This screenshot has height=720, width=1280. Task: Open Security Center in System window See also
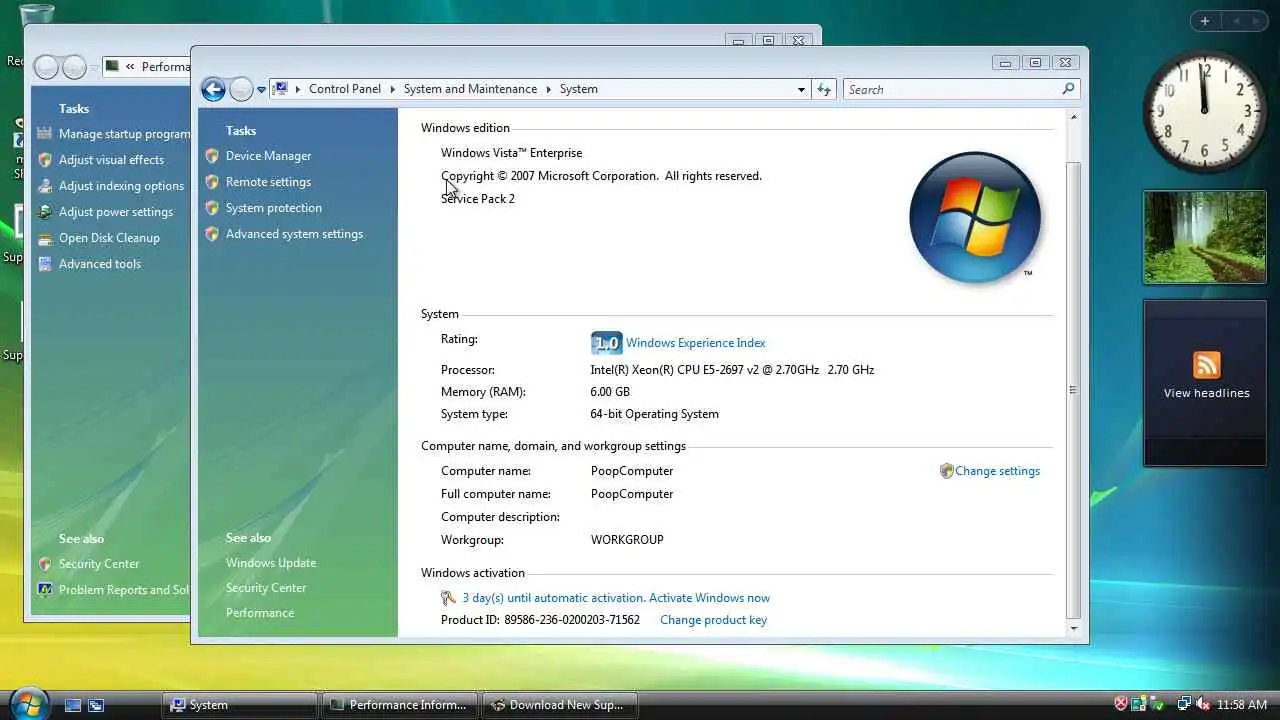pyautogui.click(x=265, y=588)
